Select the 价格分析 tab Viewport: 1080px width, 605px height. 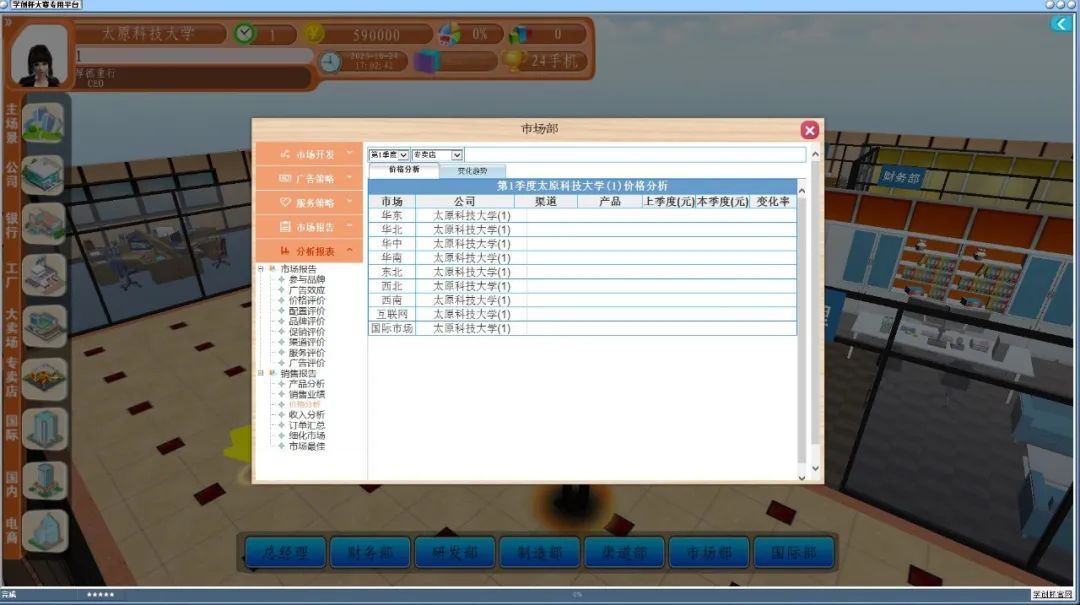(x=404, y=170)
